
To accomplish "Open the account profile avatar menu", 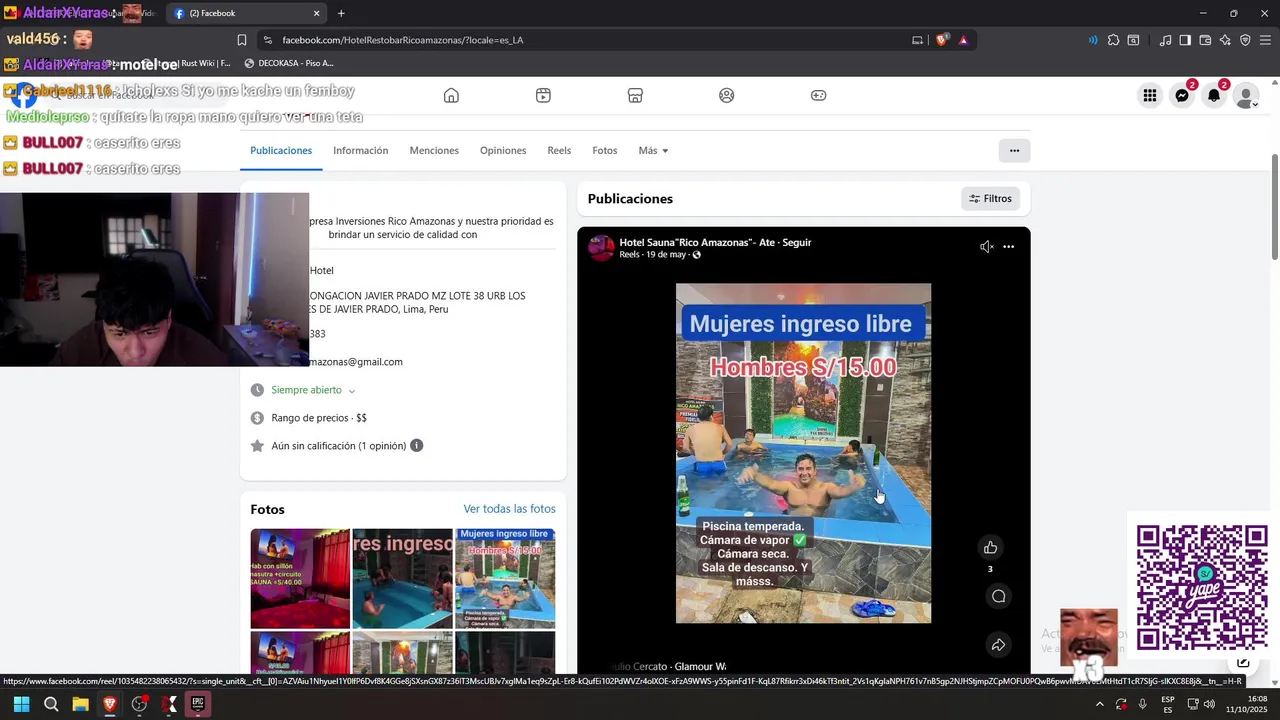I will pos(1246,96).
